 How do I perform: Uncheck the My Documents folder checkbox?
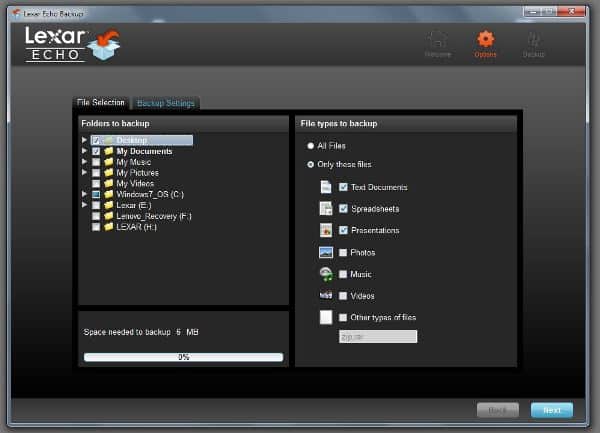coord(96,151)
